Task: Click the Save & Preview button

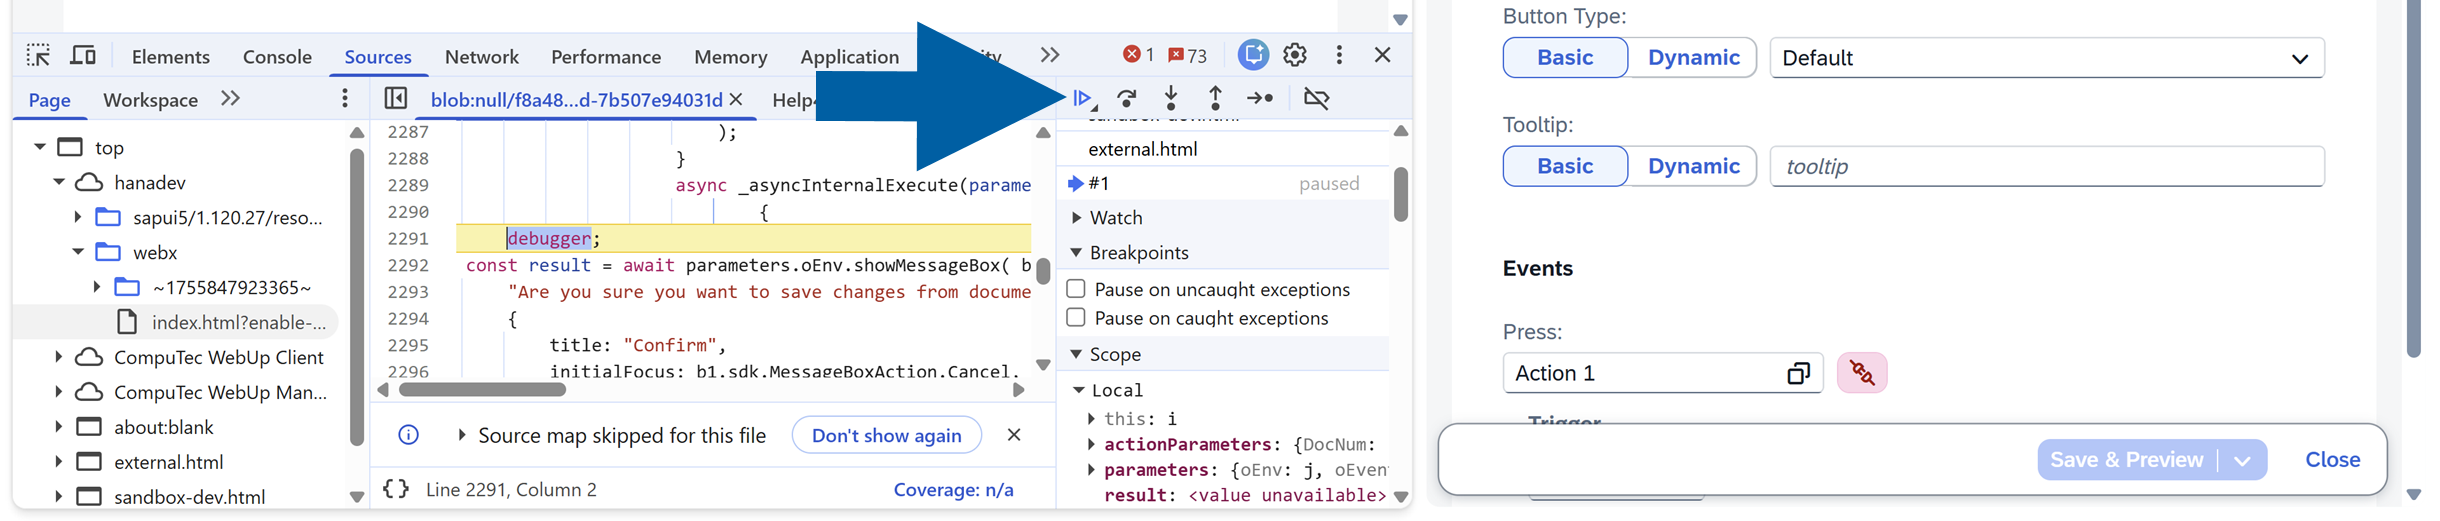Action: [2126, 460]
